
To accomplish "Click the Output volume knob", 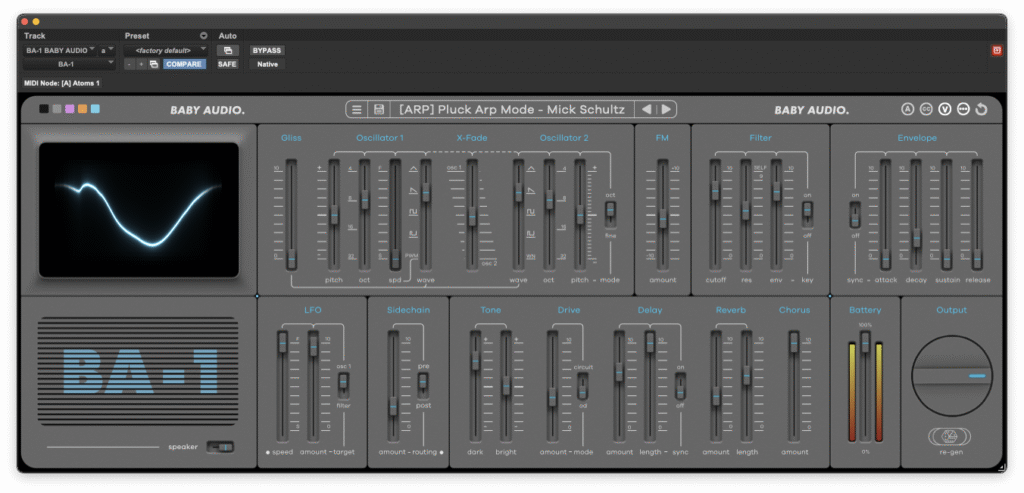I will click(952, 376).
